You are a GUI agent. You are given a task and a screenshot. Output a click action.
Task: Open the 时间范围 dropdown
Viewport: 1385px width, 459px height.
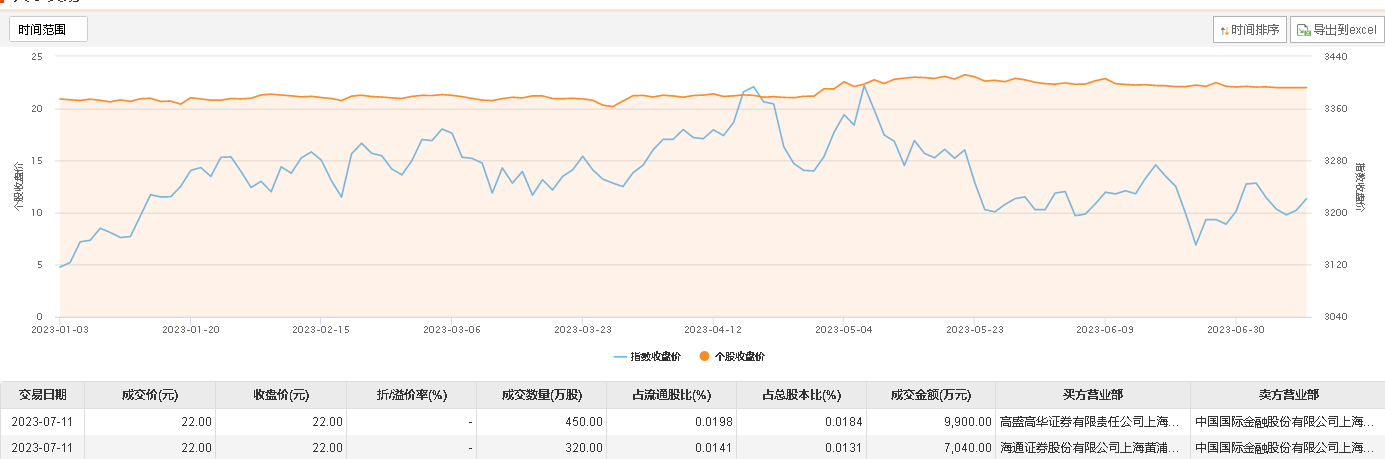click(x=49, y=30)
